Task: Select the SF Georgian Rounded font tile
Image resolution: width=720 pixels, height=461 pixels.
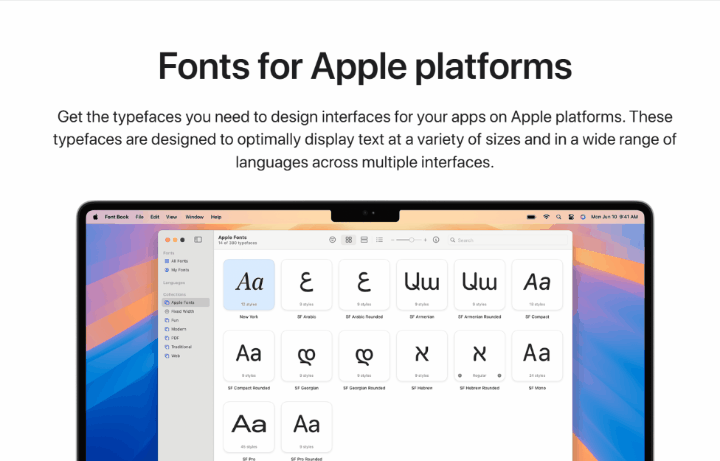Action: (x=364, y=356)
